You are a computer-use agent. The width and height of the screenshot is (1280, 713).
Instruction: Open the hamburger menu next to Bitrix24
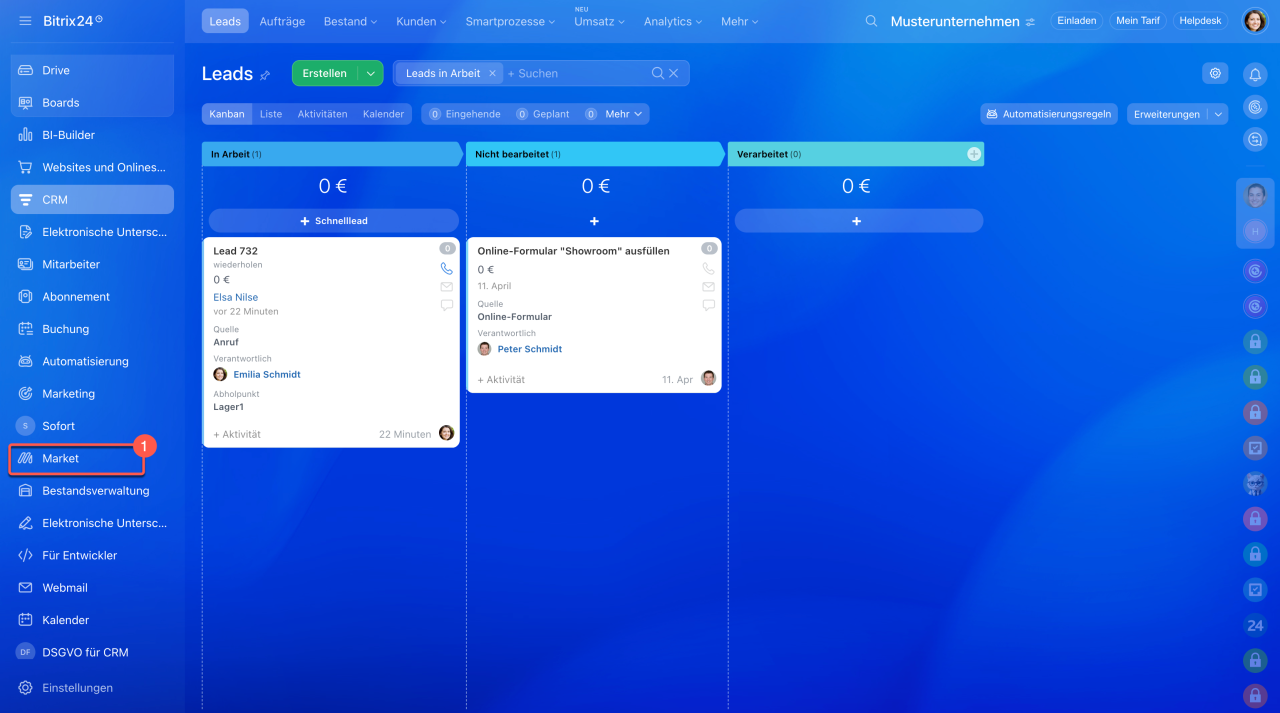(25, 21)
